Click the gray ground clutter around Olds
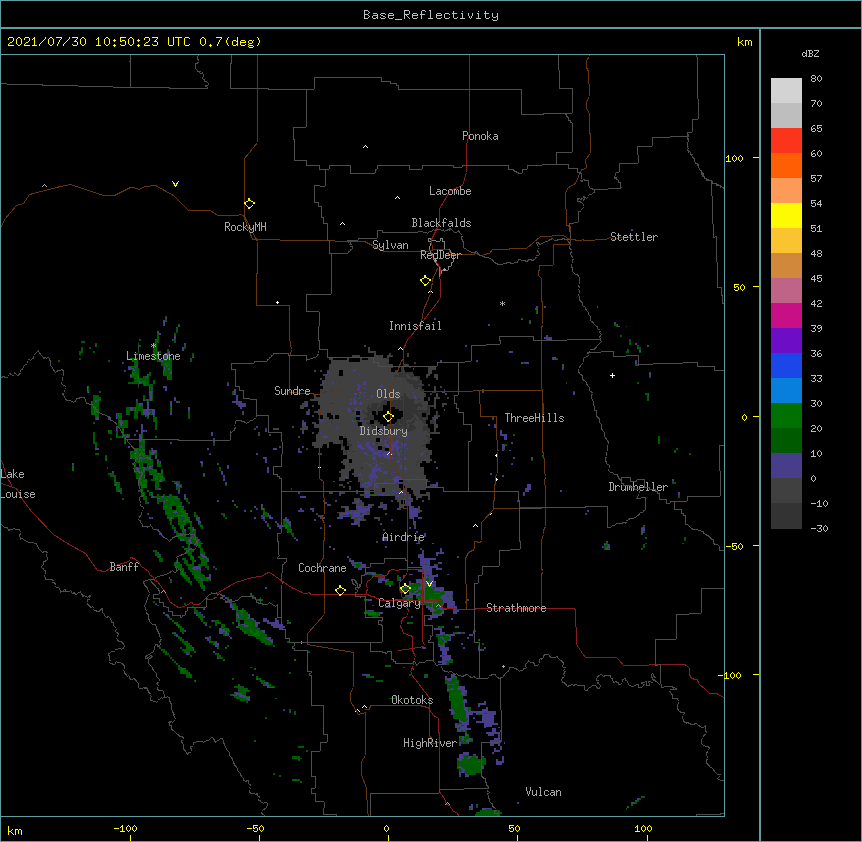The width and height of the screenshot is (862, 842). [379, 423]
